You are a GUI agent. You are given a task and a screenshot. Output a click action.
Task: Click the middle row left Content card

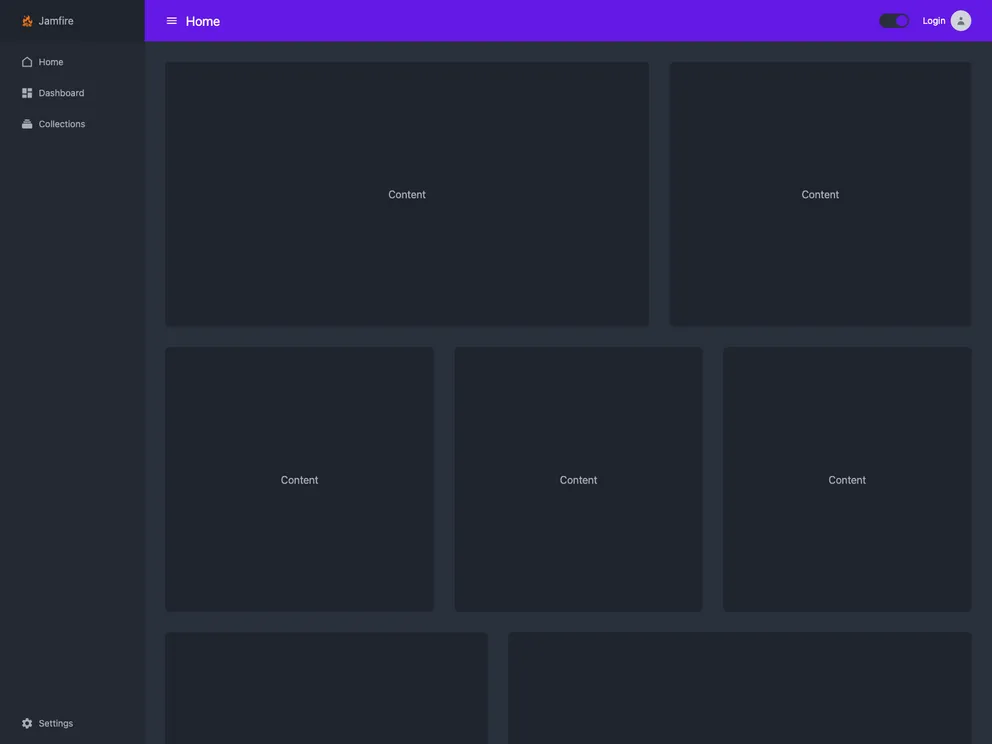click(x=299, y=479)
